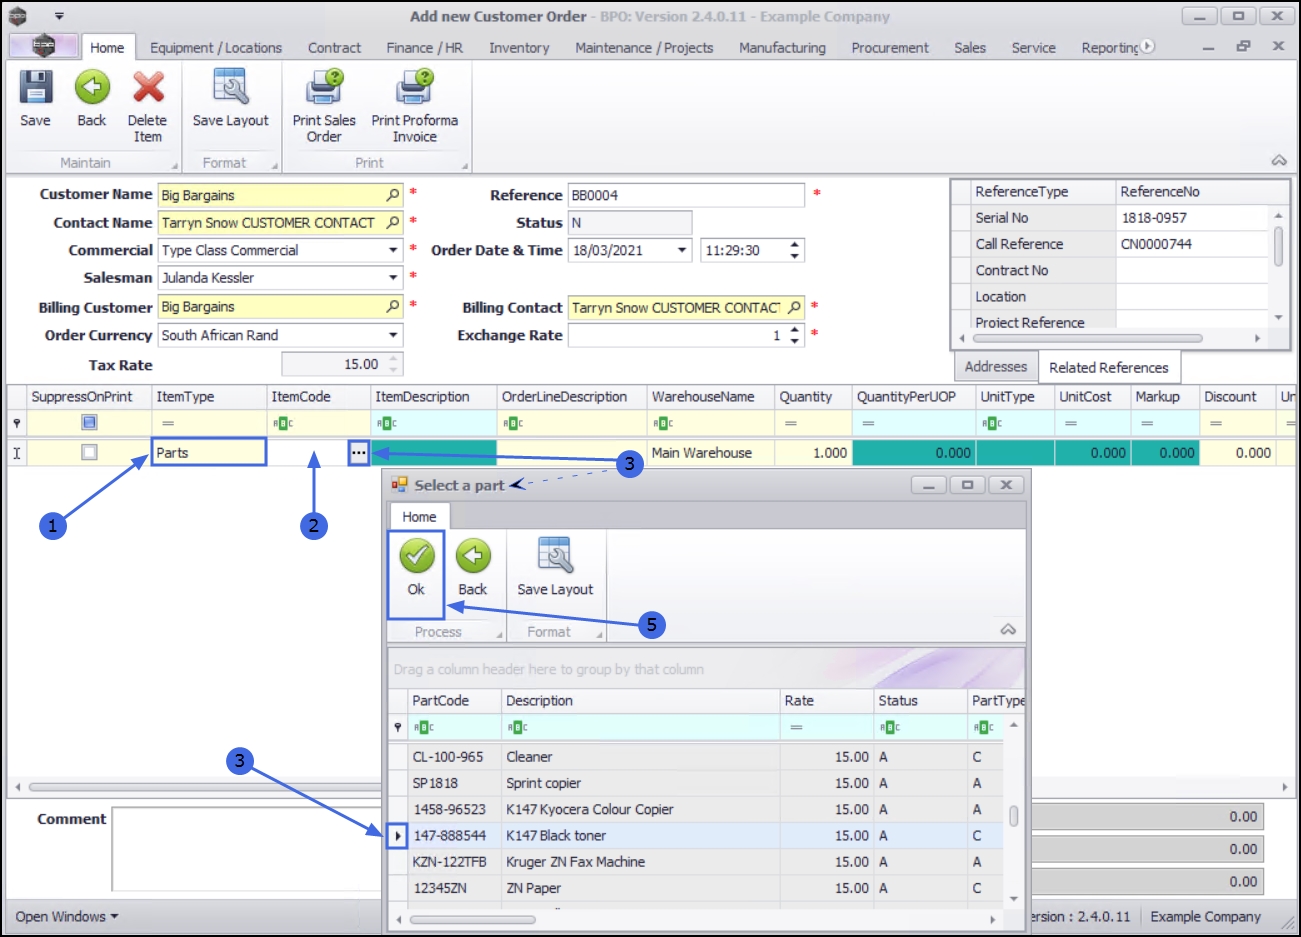Click the ItemType cell showing Parts
Screen dimensions: 1301x937
[x=209, y=452]
